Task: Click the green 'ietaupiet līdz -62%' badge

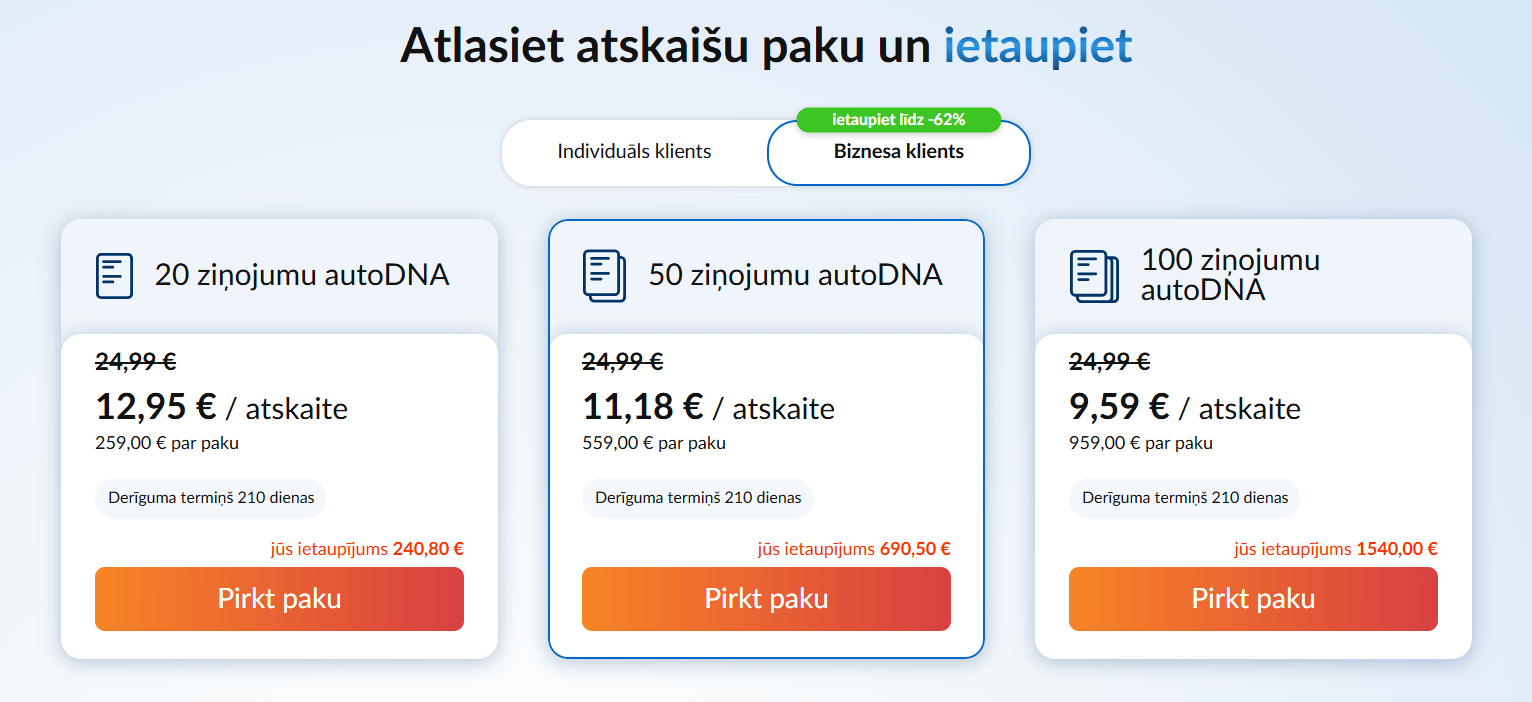Action: click(x=898, y=120)
